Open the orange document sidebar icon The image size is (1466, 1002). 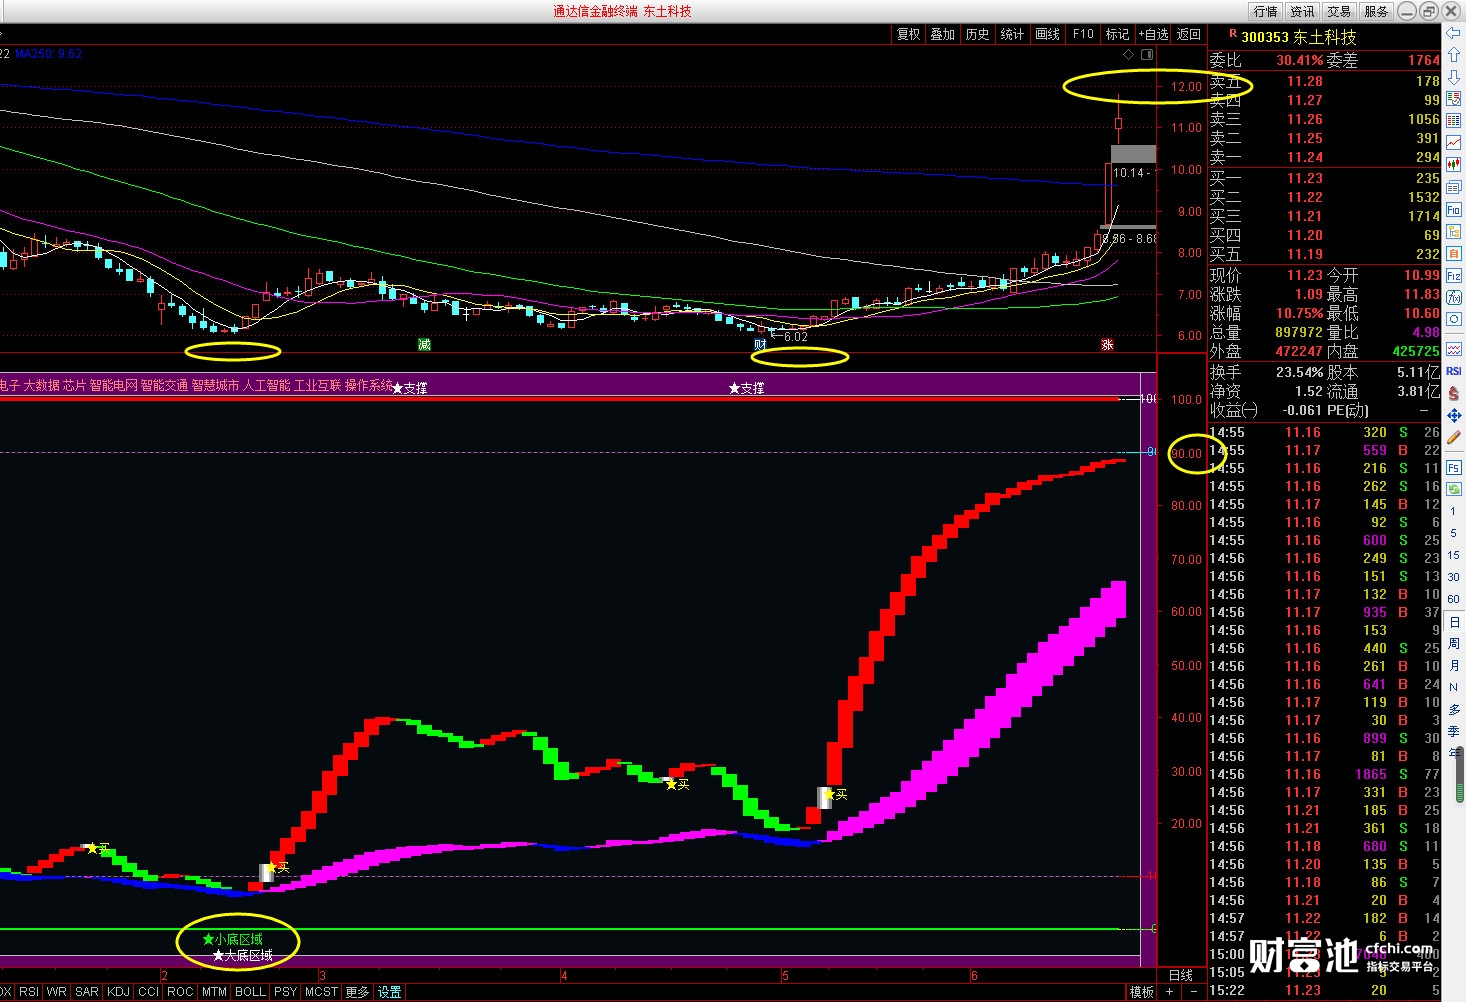(1453, 252)
